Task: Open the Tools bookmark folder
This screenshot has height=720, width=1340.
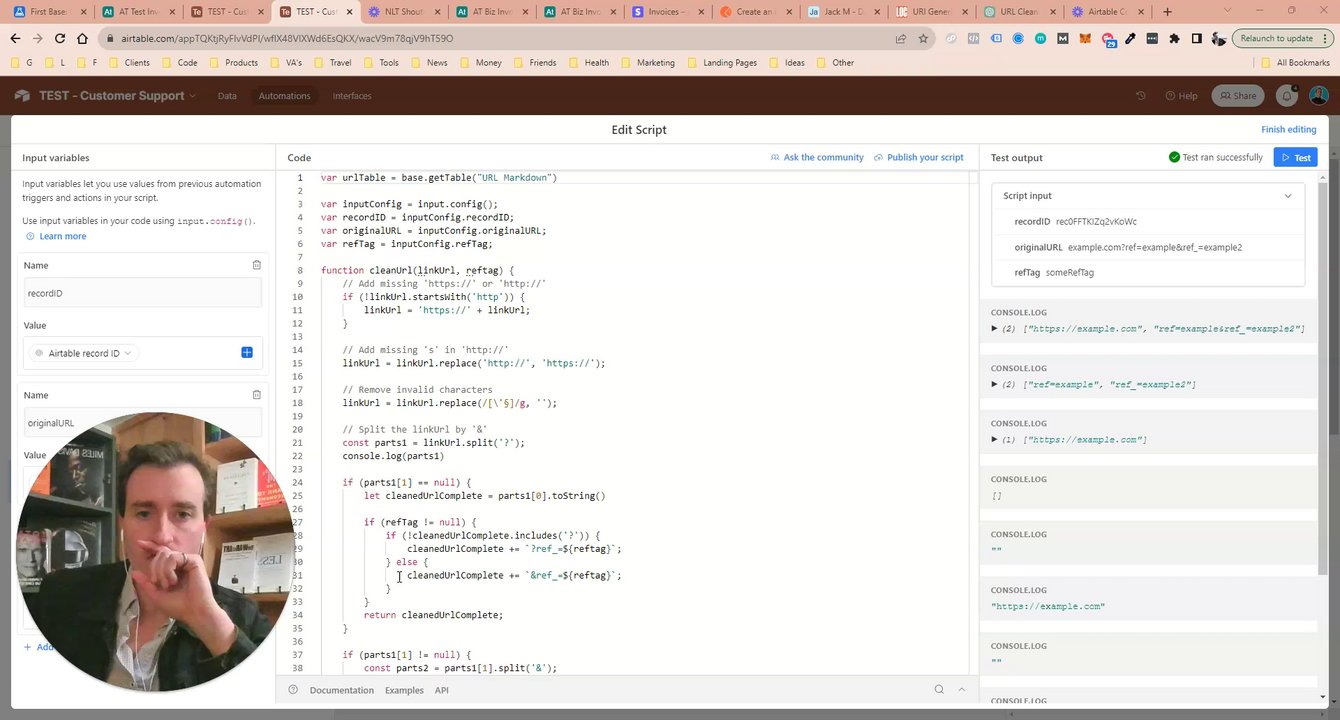Action: tap(381, 62)
